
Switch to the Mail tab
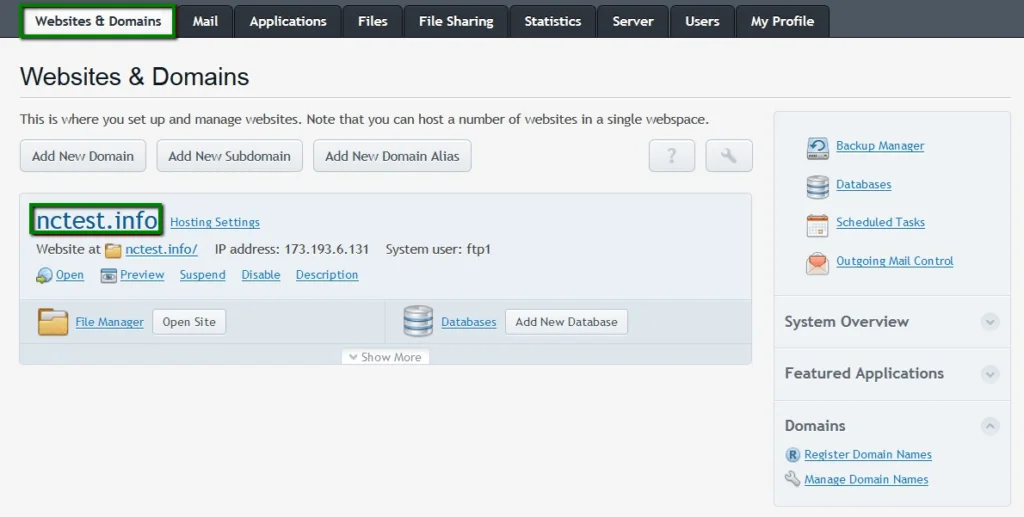[205, 21]
